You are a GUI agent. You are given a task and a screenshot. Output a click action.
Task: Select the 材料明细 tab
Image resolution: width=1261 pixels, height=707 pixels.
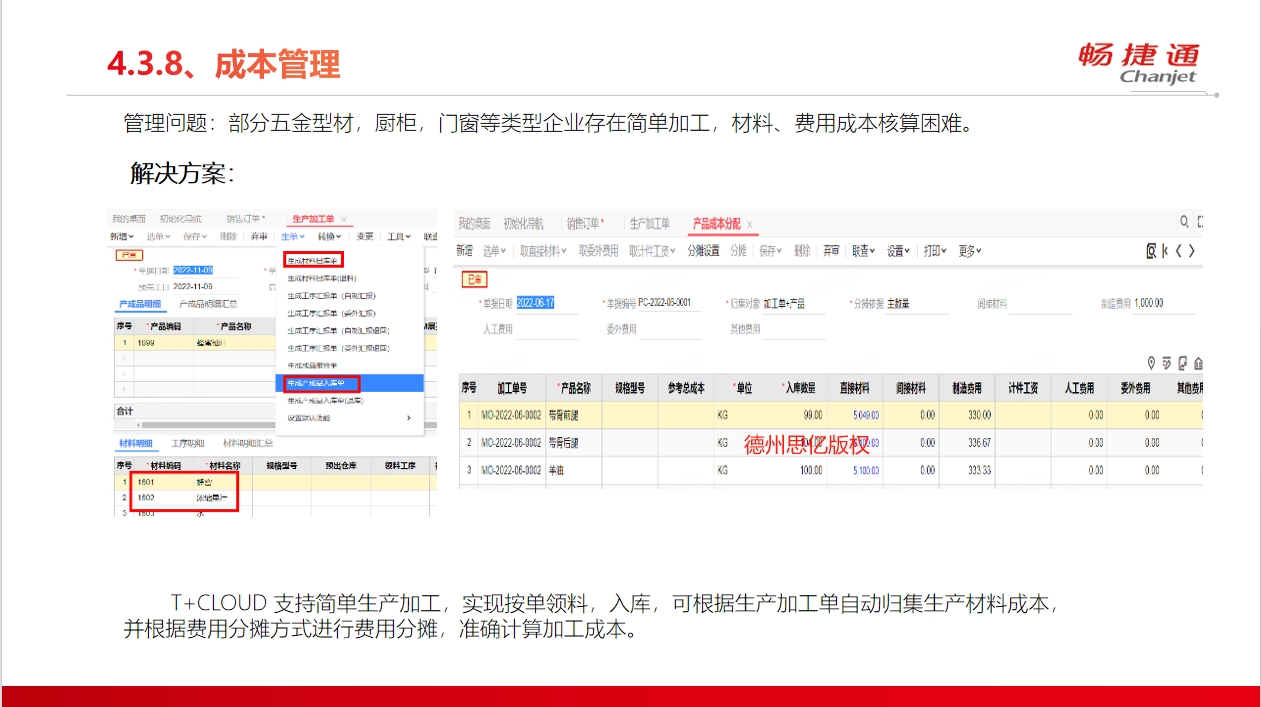tap(136, 443)
